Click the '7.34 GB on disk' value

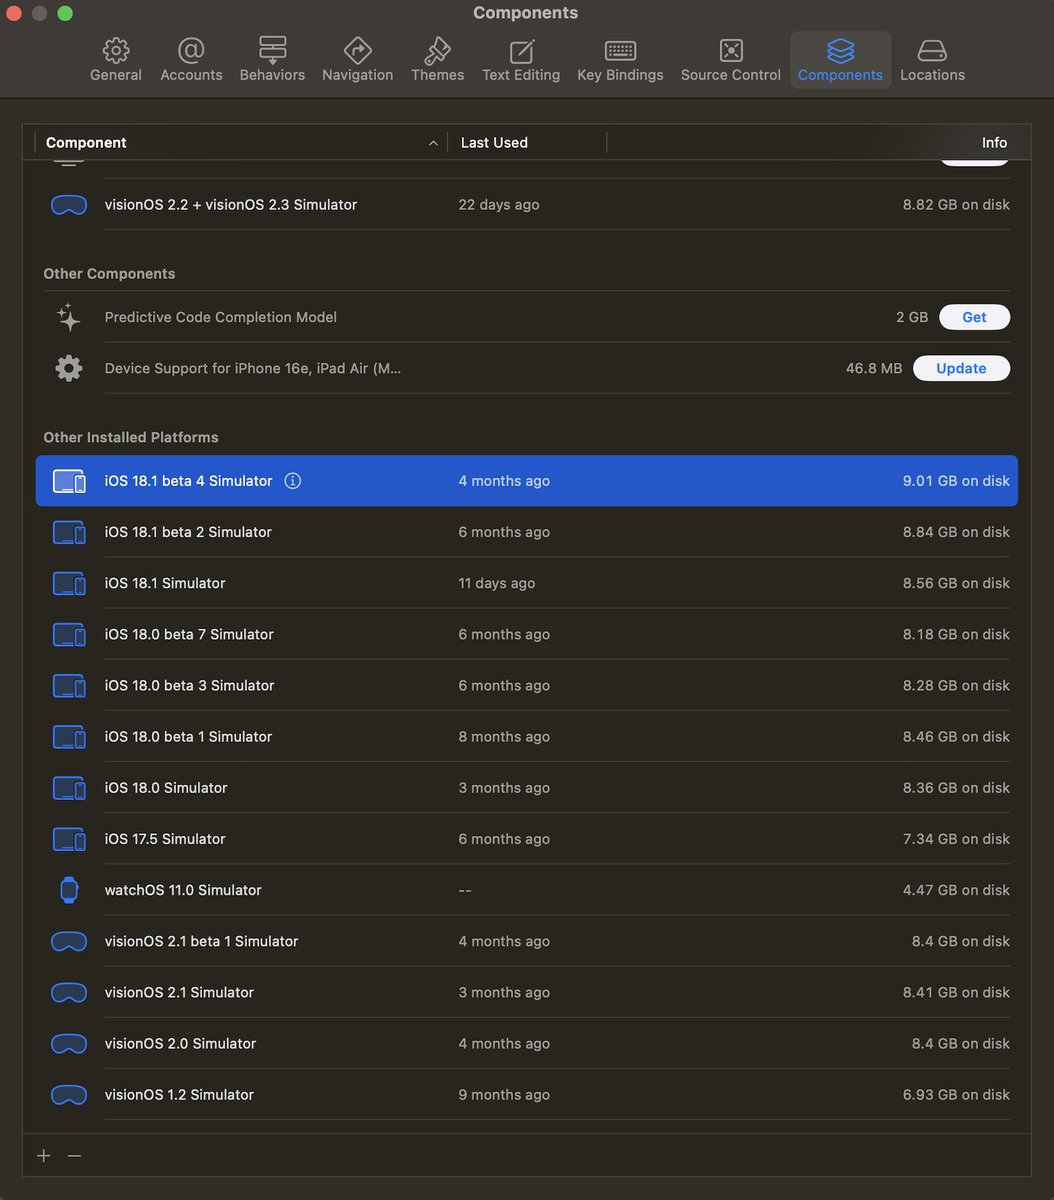(956, 839)
